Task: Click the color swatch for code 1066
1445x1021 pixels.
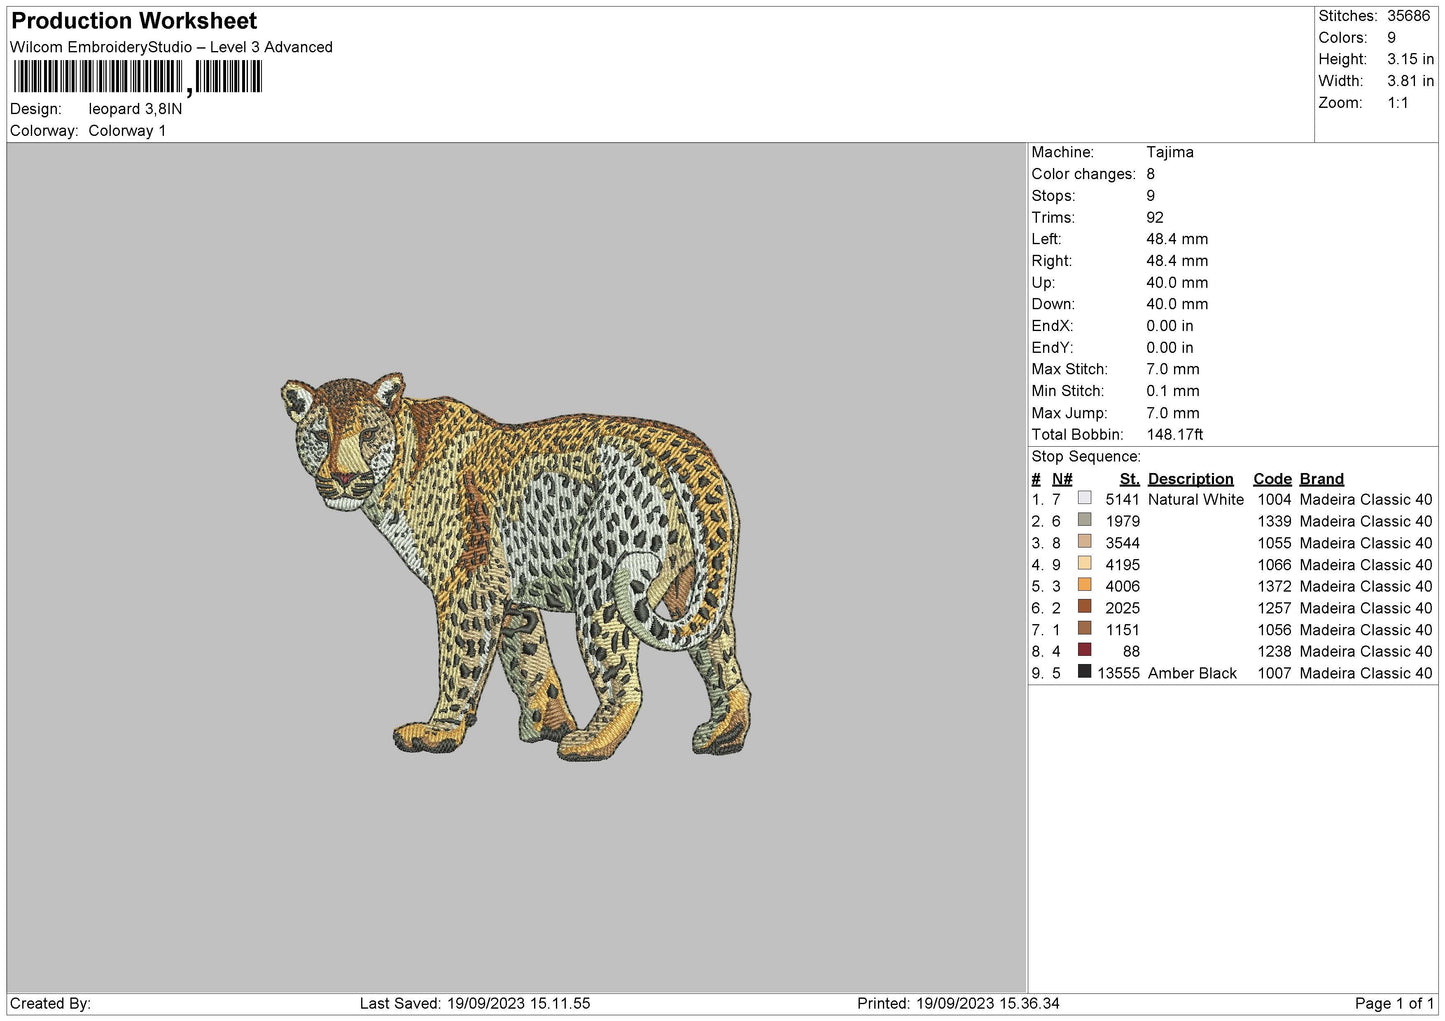Action: (x=1084, y=563)
